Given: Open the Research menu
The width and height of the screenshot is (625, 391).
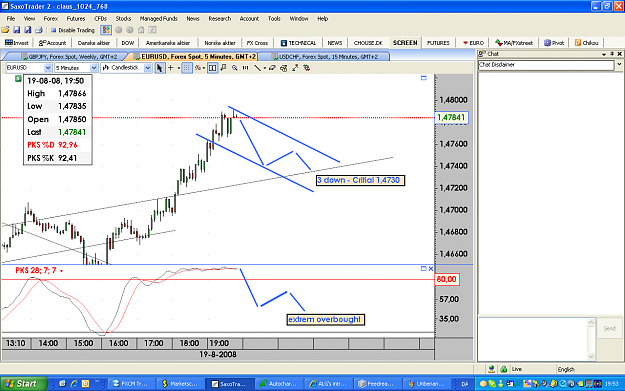Looking at the screenshot, I should 220,19.
